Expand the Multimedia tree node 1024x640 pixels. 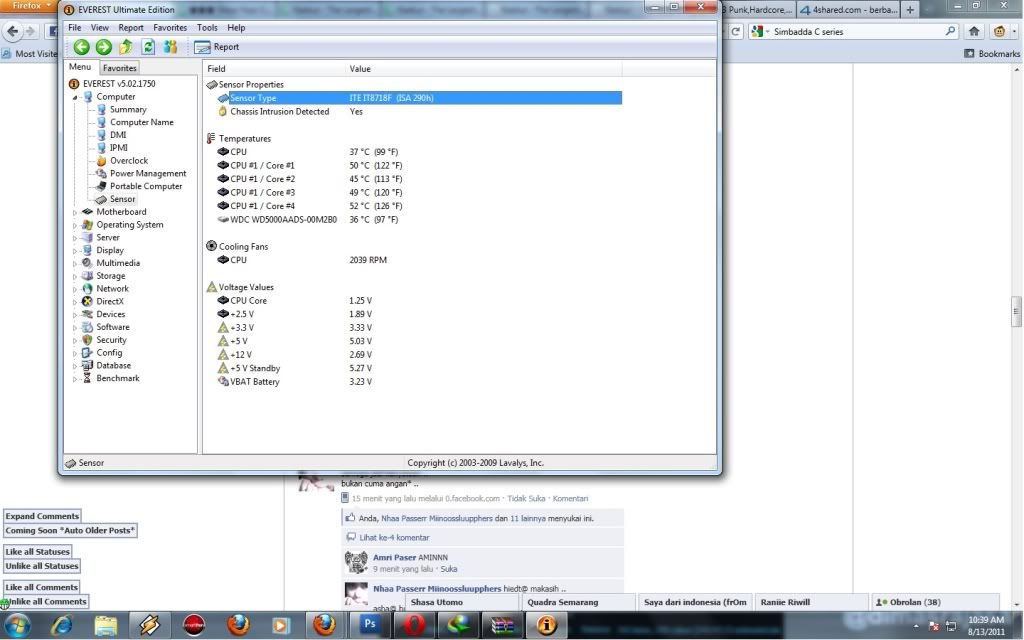click(74, 263)
